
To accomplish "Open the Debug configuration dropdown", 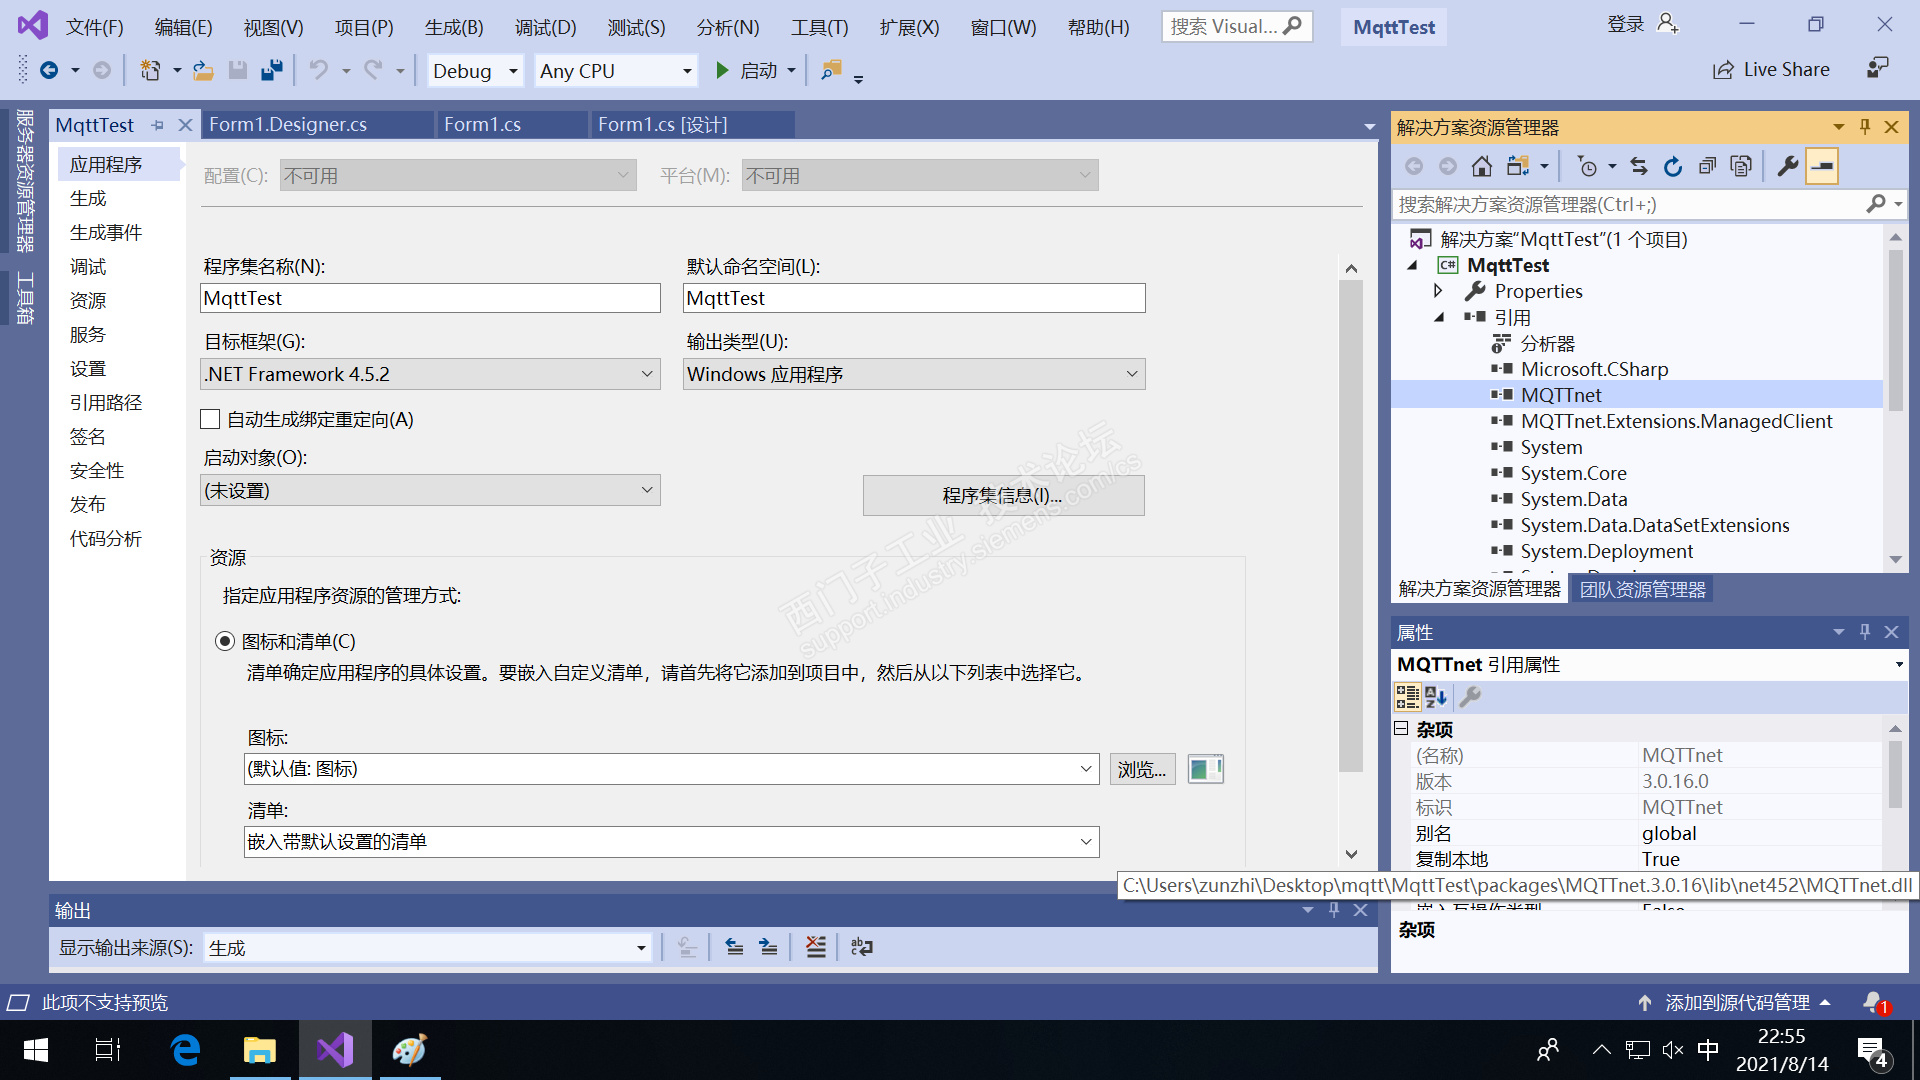I will coord(475,71).
